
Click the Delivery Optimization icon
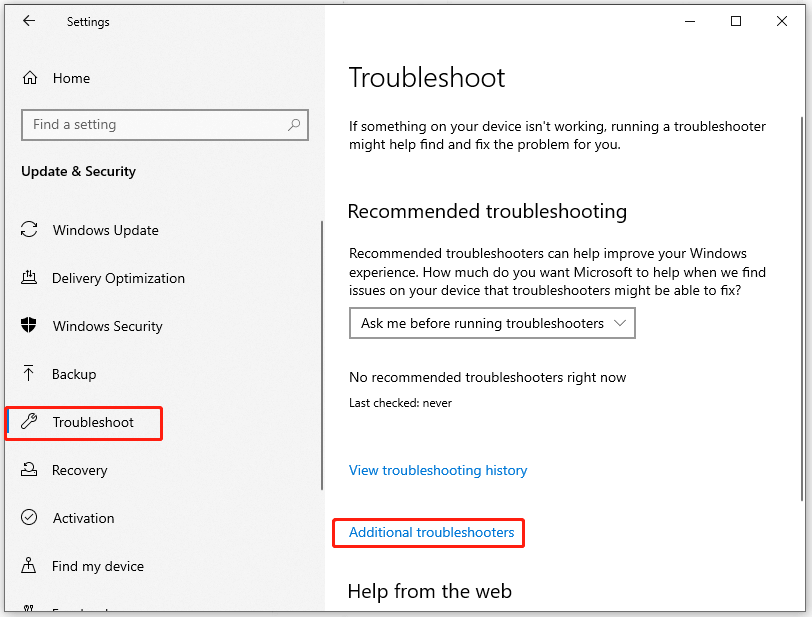click(x=30, y=278)
